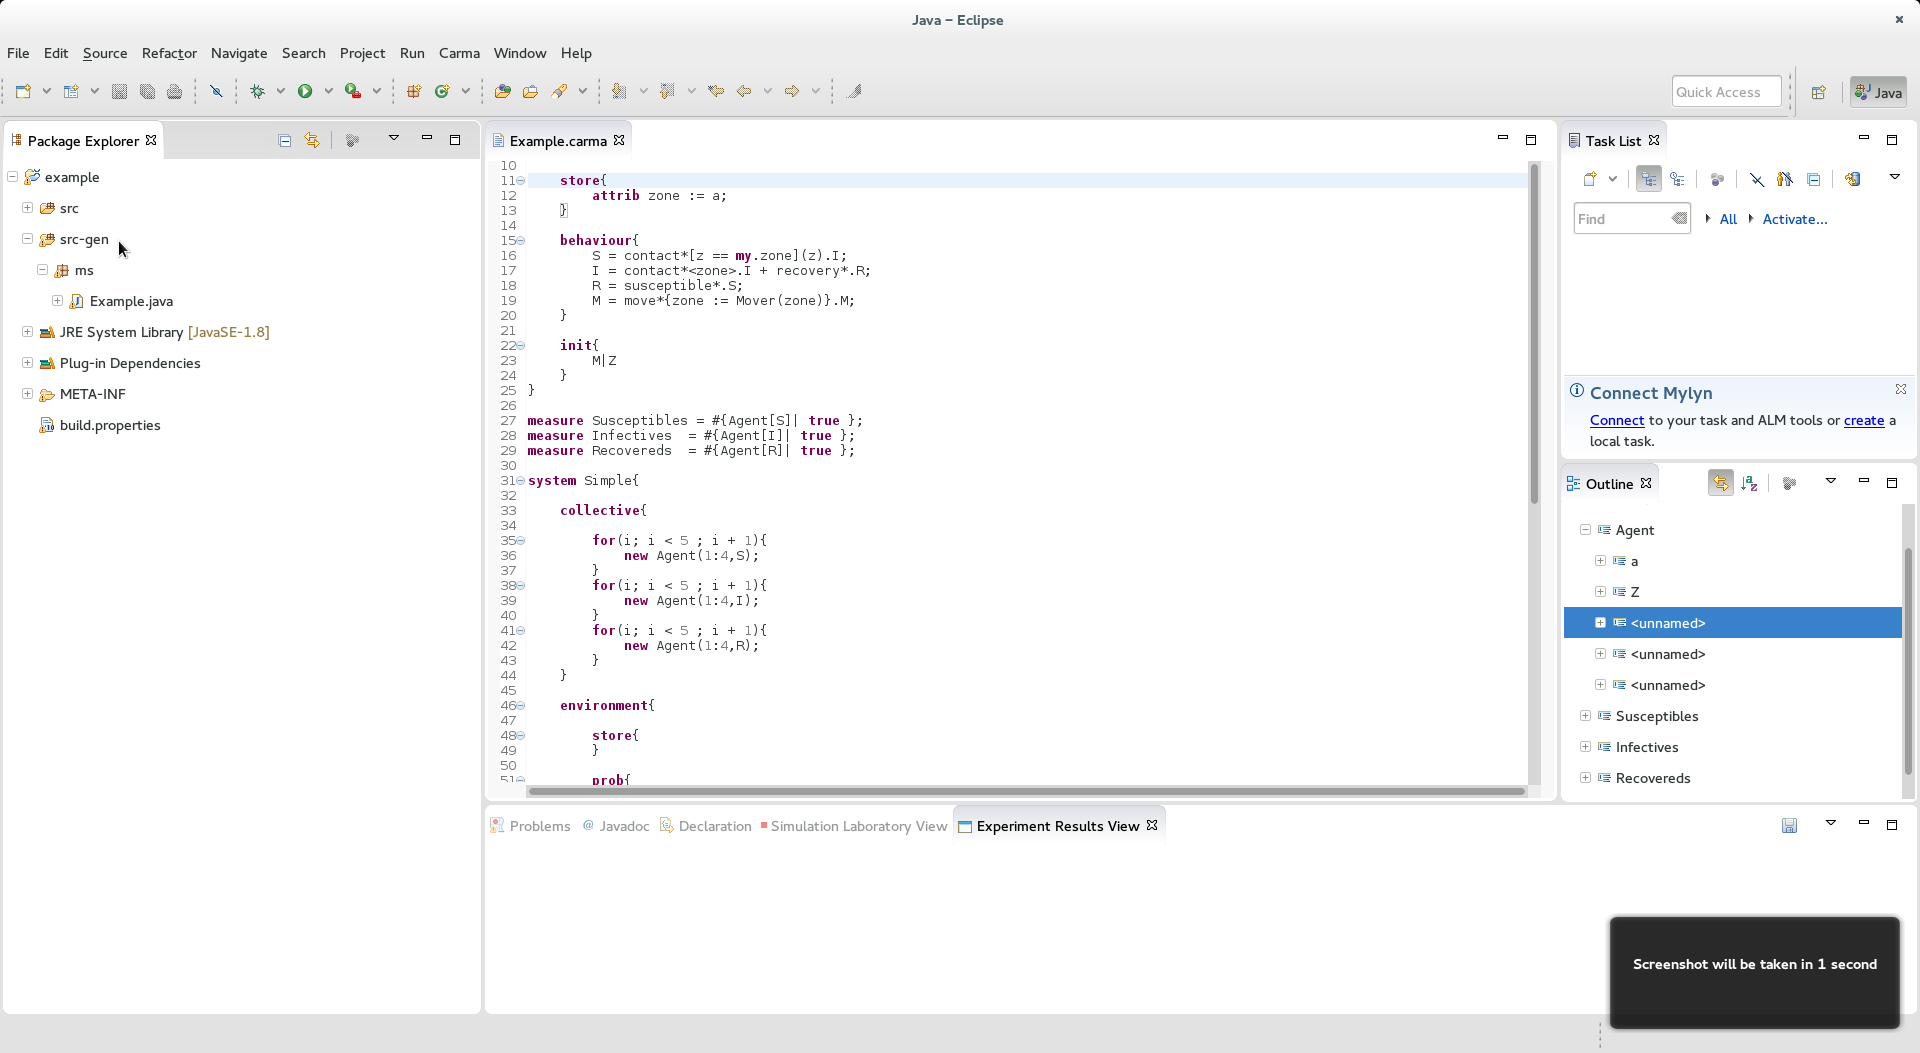Click the Quick Access search field

tap(1726, 92)
